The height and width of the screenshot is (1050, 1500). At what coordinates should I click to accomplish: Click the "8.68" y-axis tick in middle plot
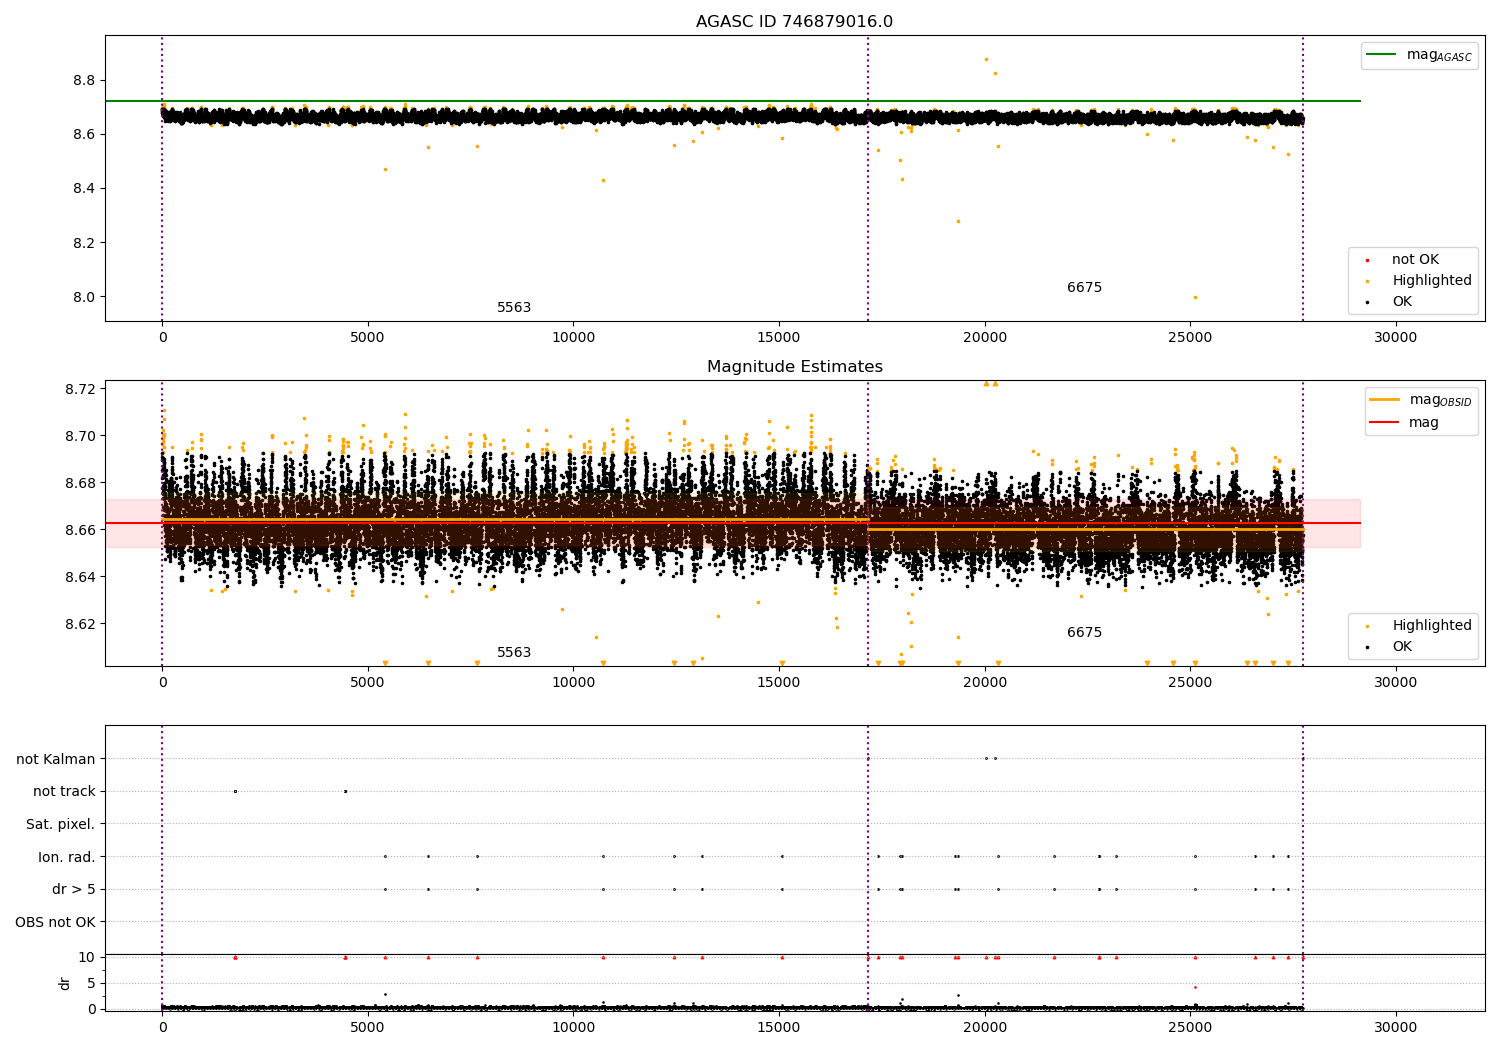click(79, 483)
